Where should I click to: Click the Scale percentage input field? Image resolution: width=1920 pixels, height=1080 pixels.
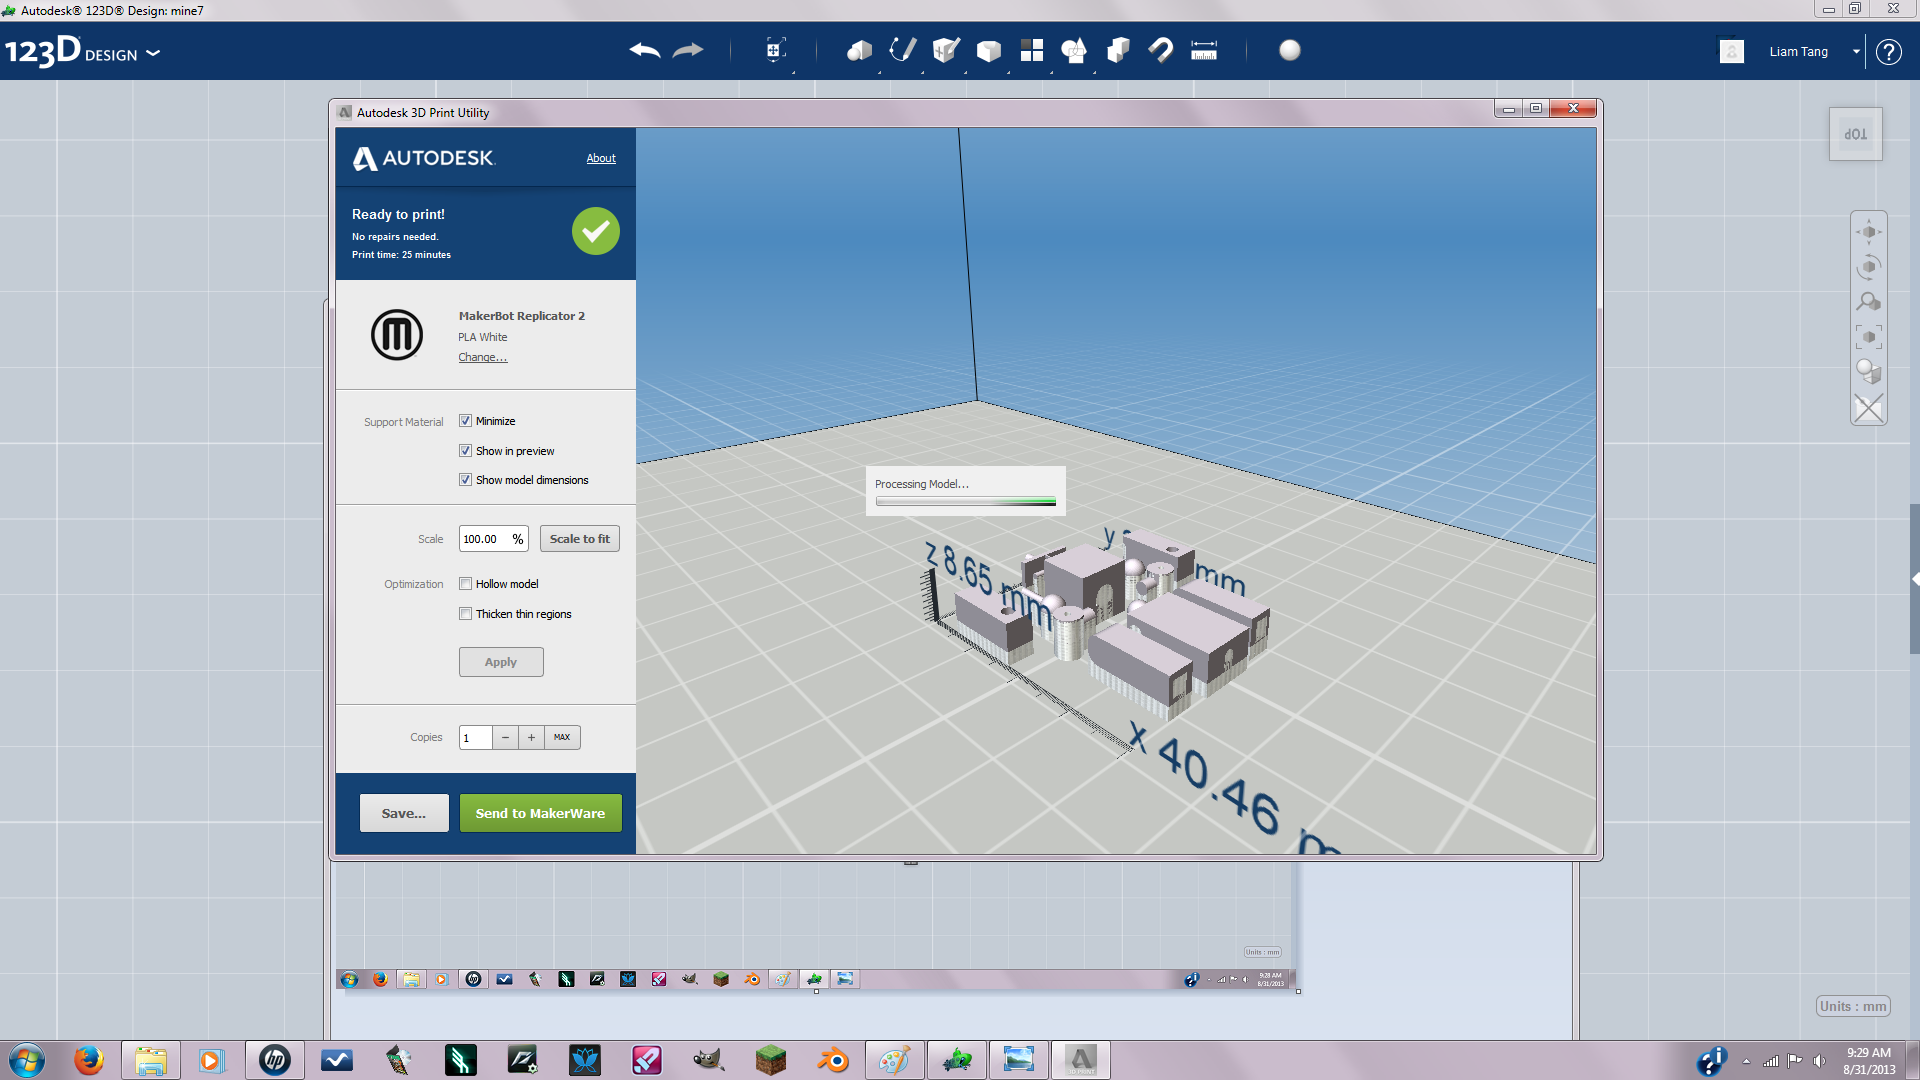click(x=493, y=539)
